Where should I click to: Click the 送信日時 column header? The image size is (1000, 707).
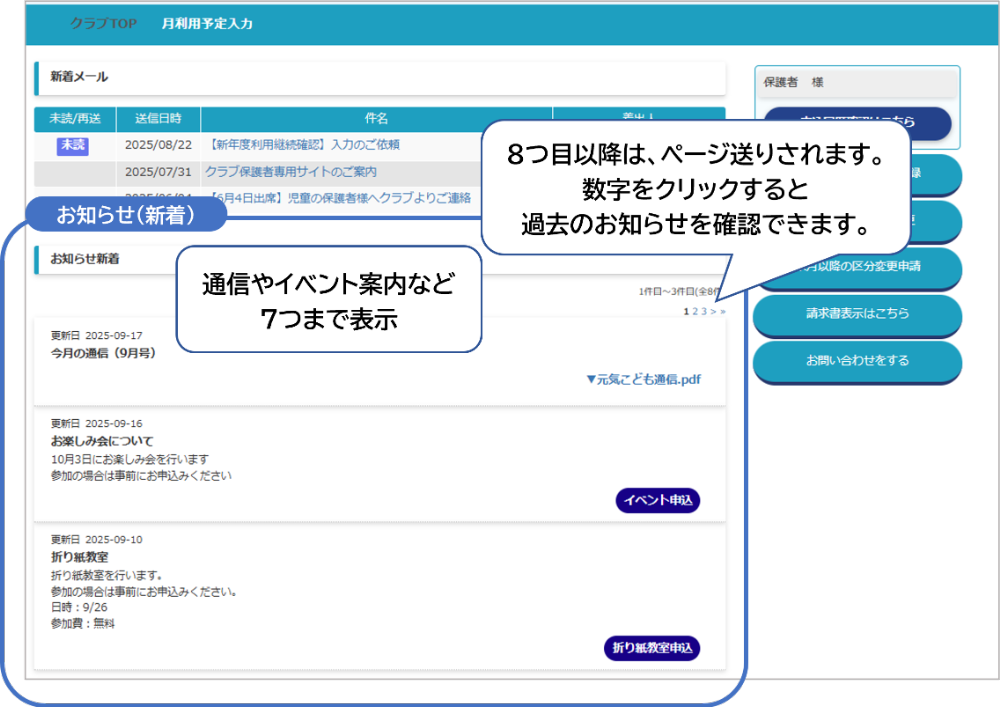158,118
